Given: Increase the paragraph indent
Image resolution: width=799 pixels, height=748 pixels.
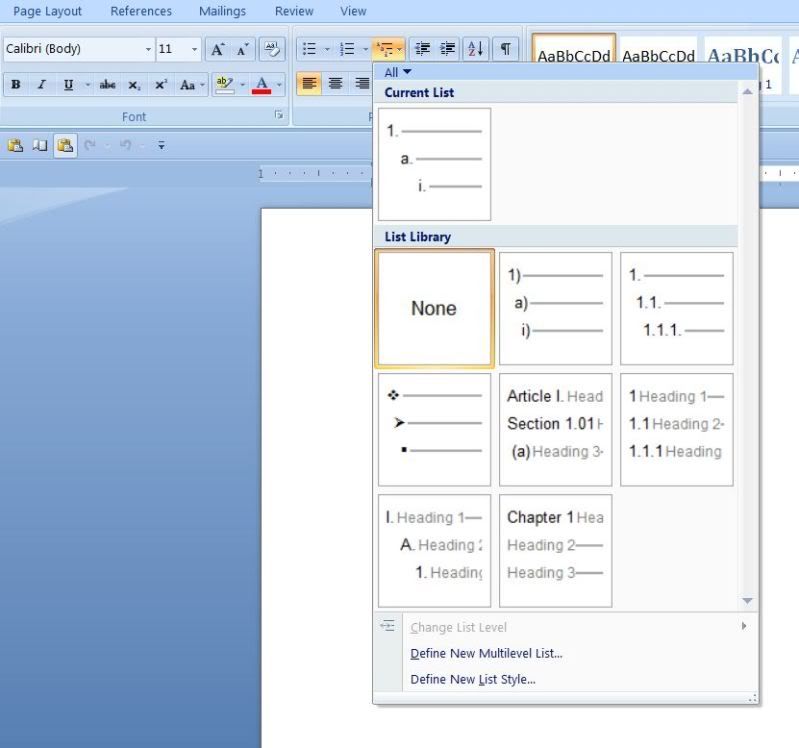Looking at the screenshot, I should pyautogui.click(x=447, y=49).
